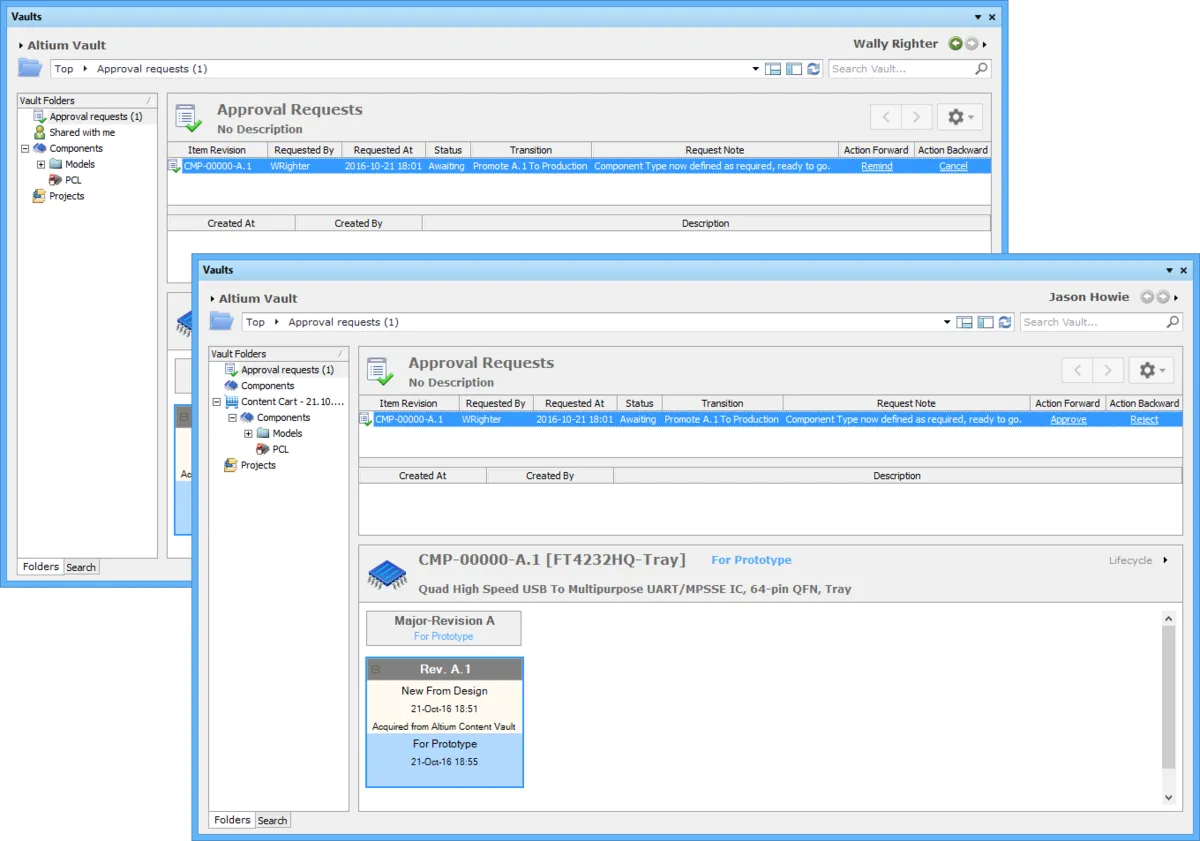Open the user menu arrow beside Jason Howie
Image resolution: width=1200 pixels, height=841 pixels.
[x=1176, y=297]
